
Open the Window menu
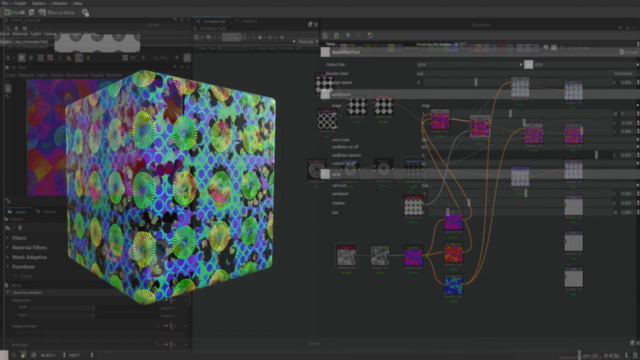(x=60, y=3)
